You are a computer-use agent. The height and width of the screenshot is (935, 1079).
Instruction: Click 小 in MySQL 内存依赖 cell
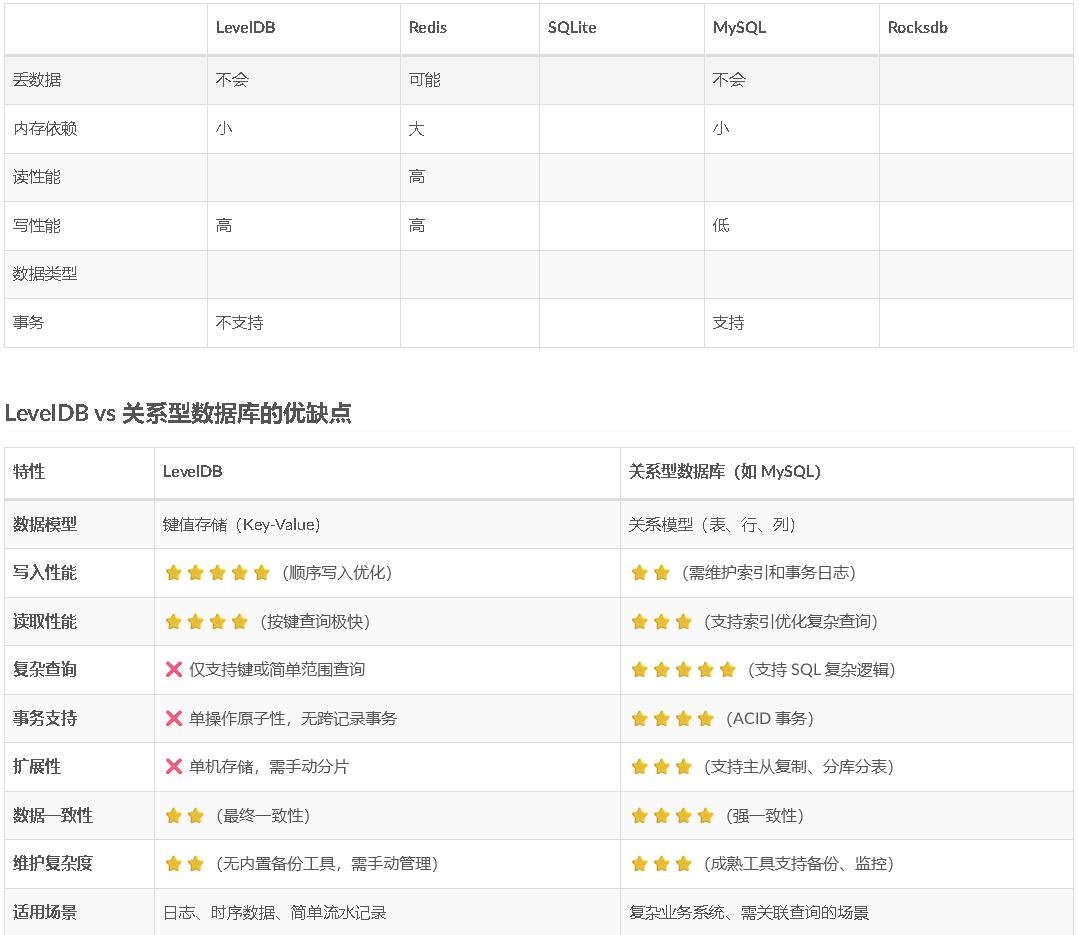[720, 129]
